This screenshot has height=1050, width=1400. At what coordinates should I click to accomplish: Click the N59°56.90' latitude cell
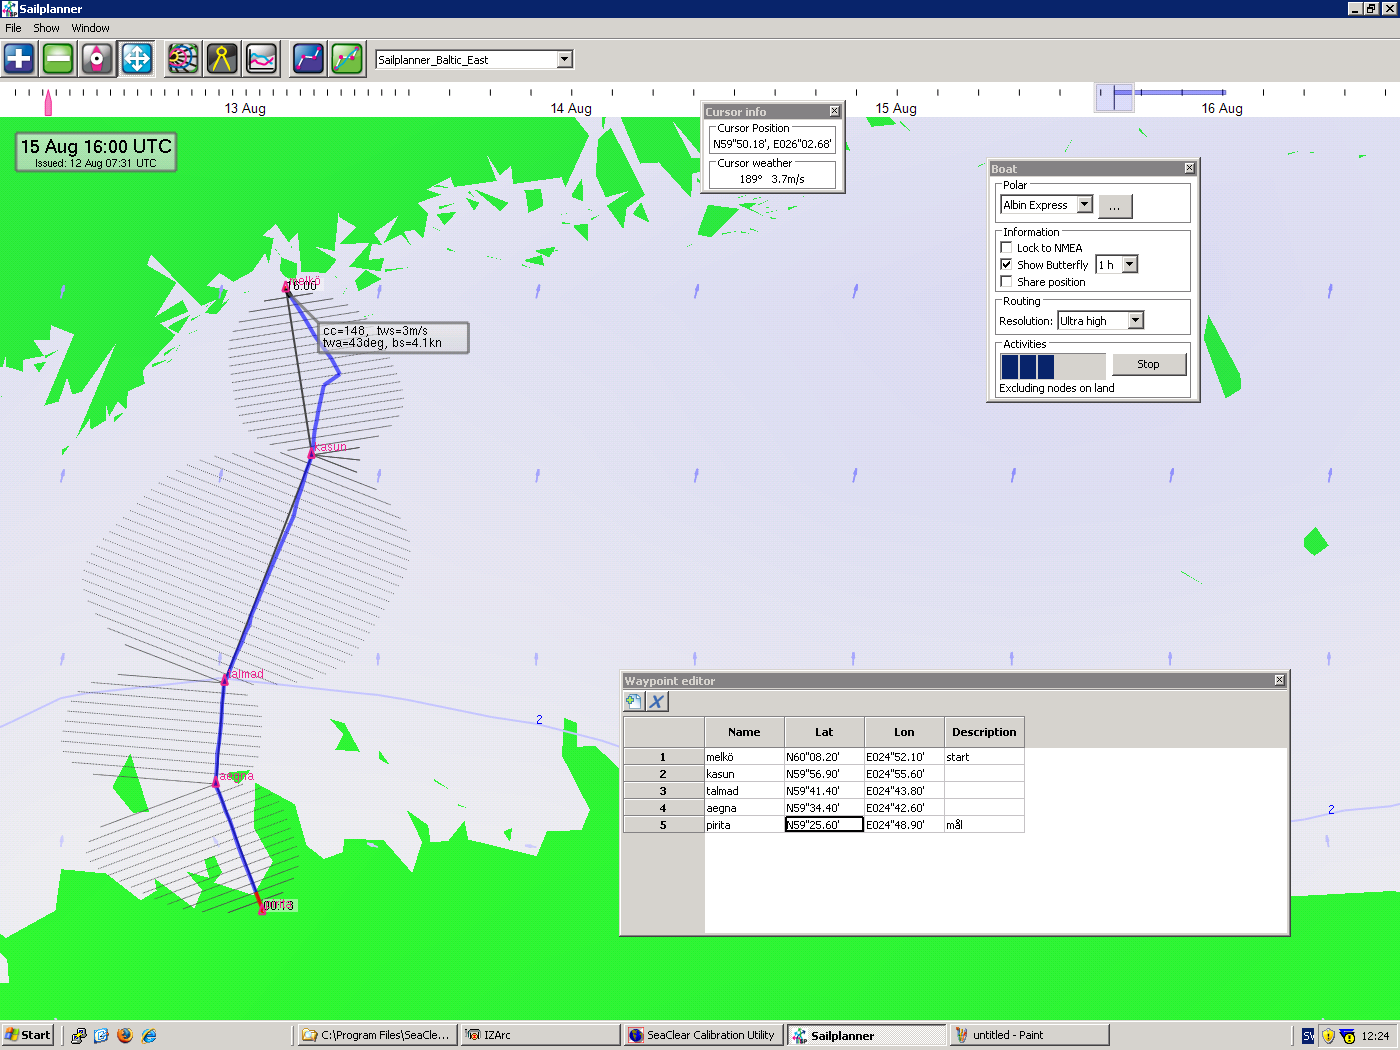pyautogui.click(x=824, y=774)
